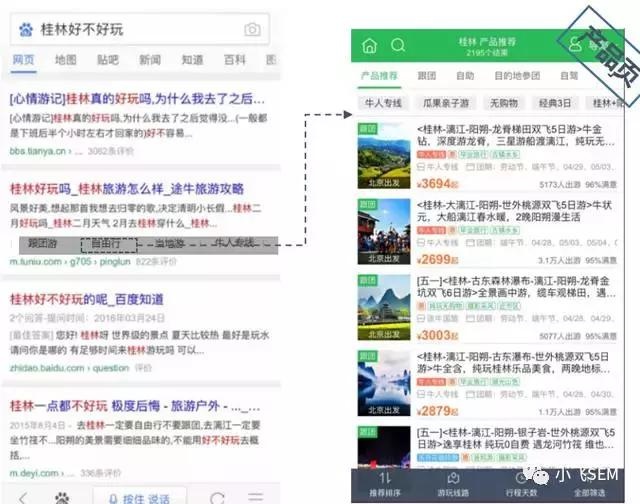Image resolution: width=640 pixels, height=504 pixels.
Task: Select the 跟团 product tab
Action: coord(426,75)
